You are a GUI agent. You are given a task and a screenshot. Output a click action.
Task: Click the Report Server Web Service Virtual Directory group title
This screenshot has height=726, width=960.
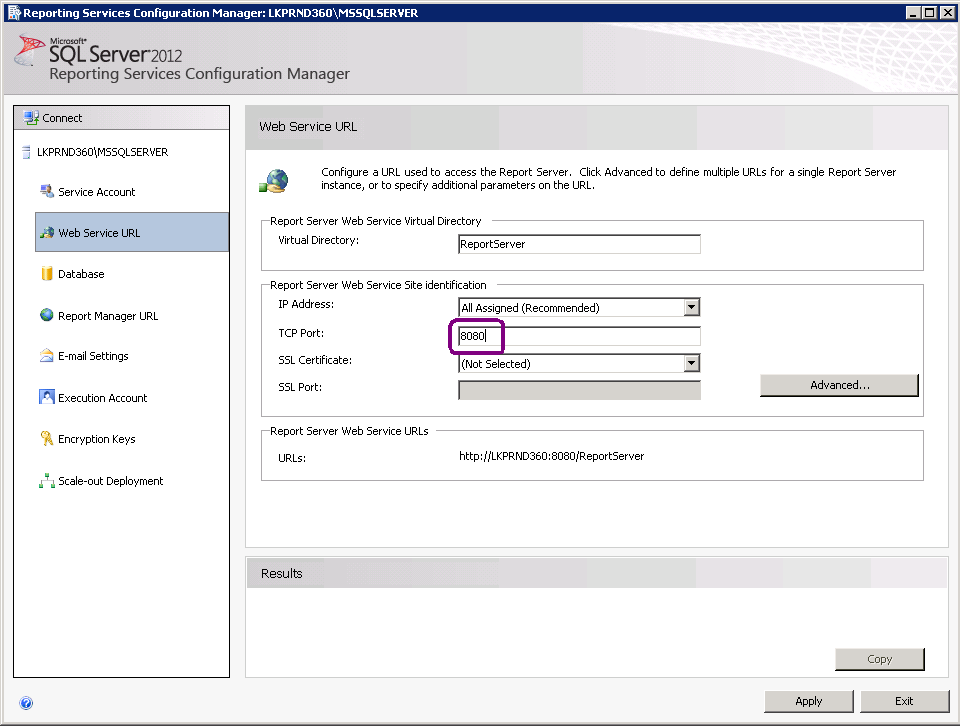(x=375, y=221)
